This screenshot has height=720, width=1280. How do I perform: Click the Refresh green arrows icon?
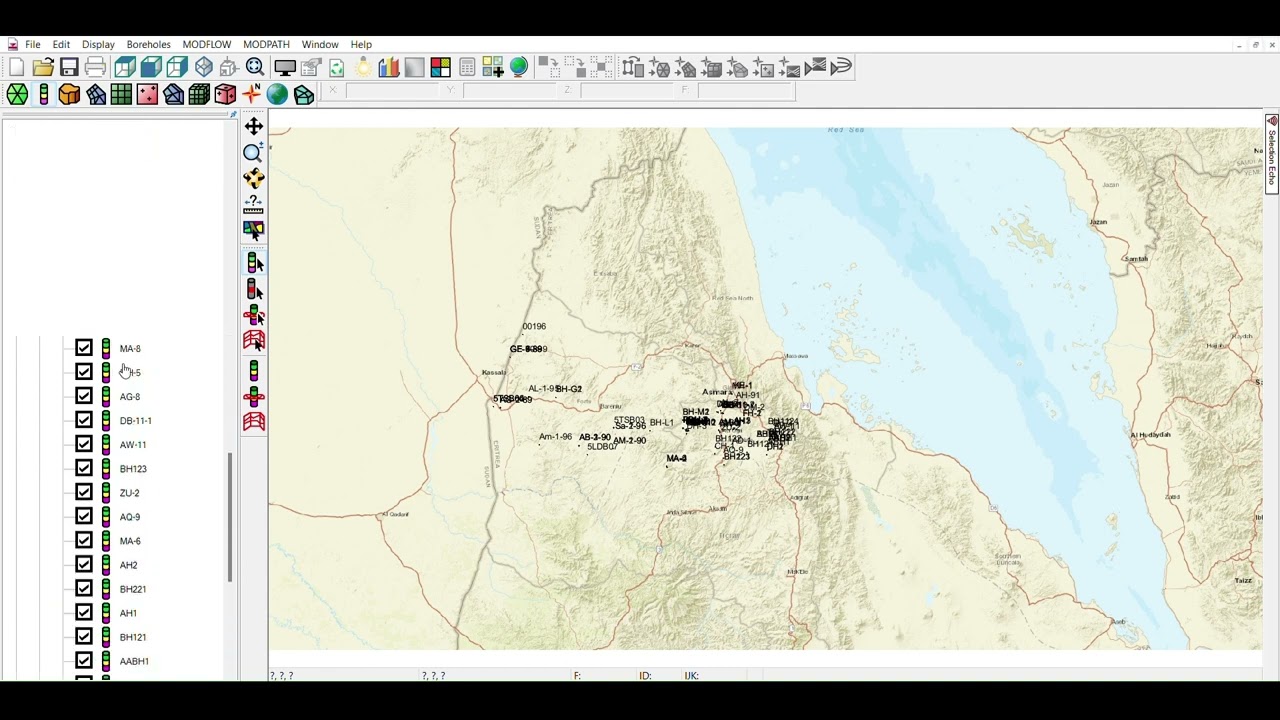[337, 68]
